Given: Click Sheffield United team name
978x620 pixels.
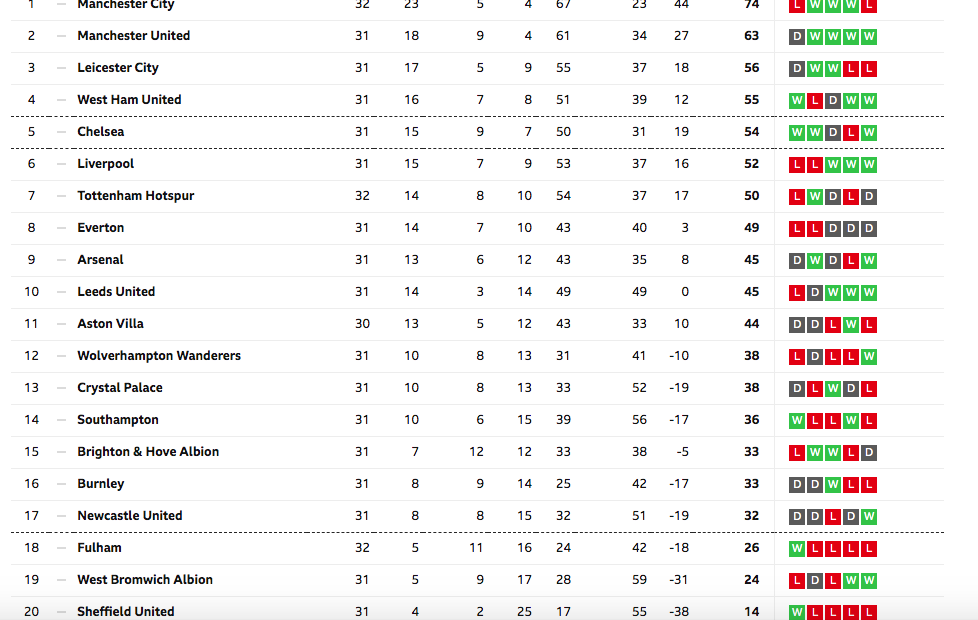Looking at the screenshot, I should coord(125,611).
